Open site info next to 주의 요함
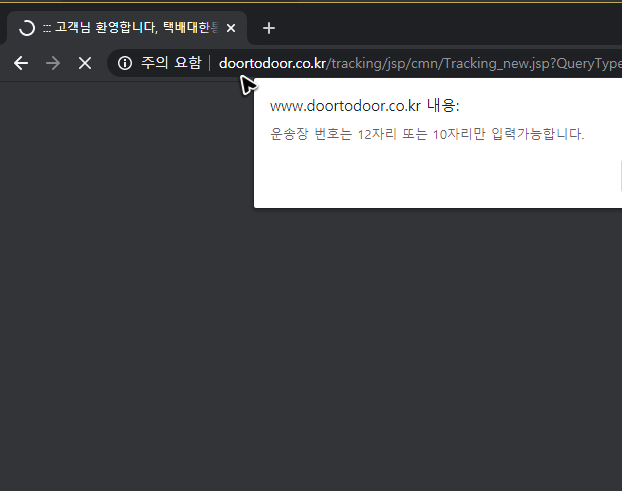This screenshot has width=622, height=491. [125, 63]
